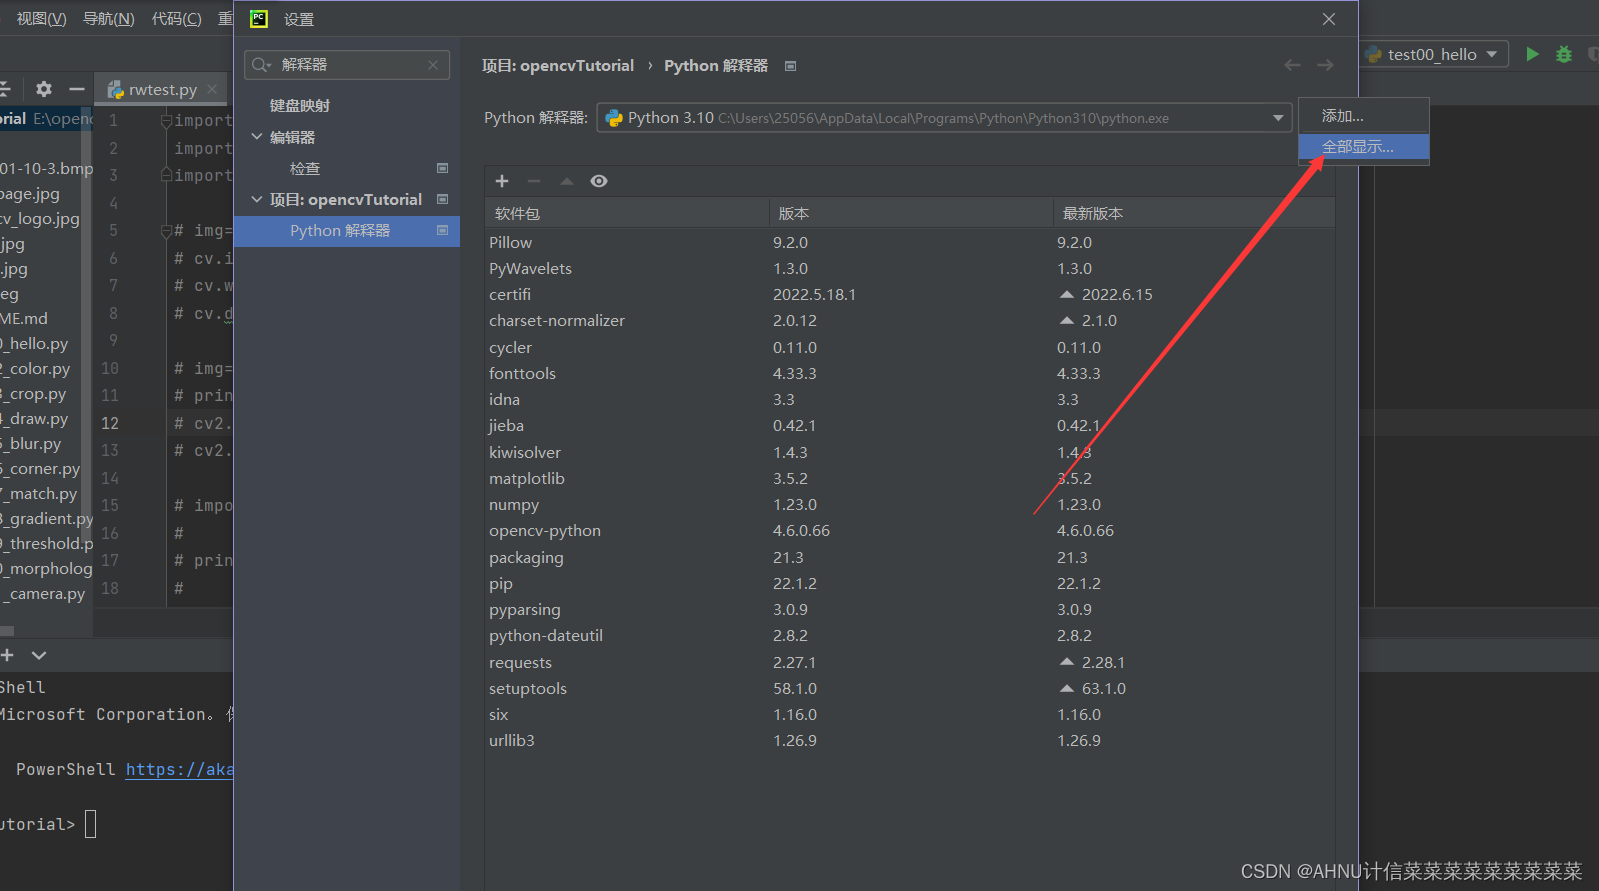
Task: Click the green Run button
Action: [x=1532, y=54]
